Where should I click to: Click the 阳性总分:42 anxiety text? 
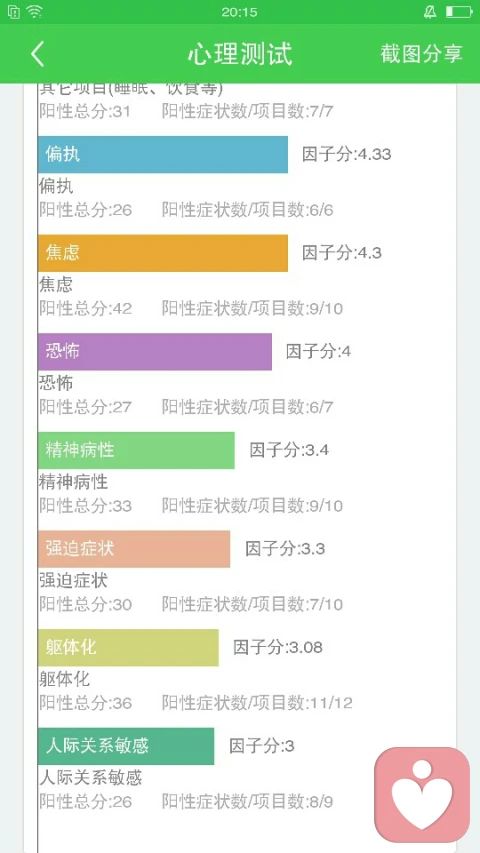[85, 309]
